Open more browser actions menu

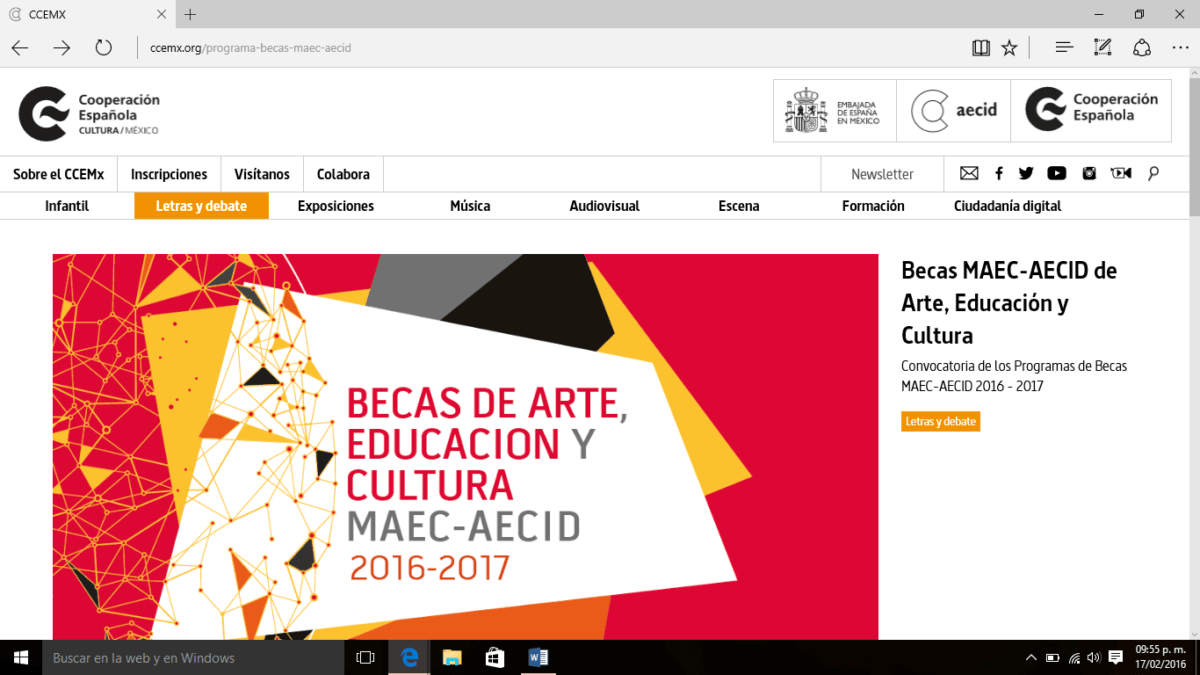1179,47
